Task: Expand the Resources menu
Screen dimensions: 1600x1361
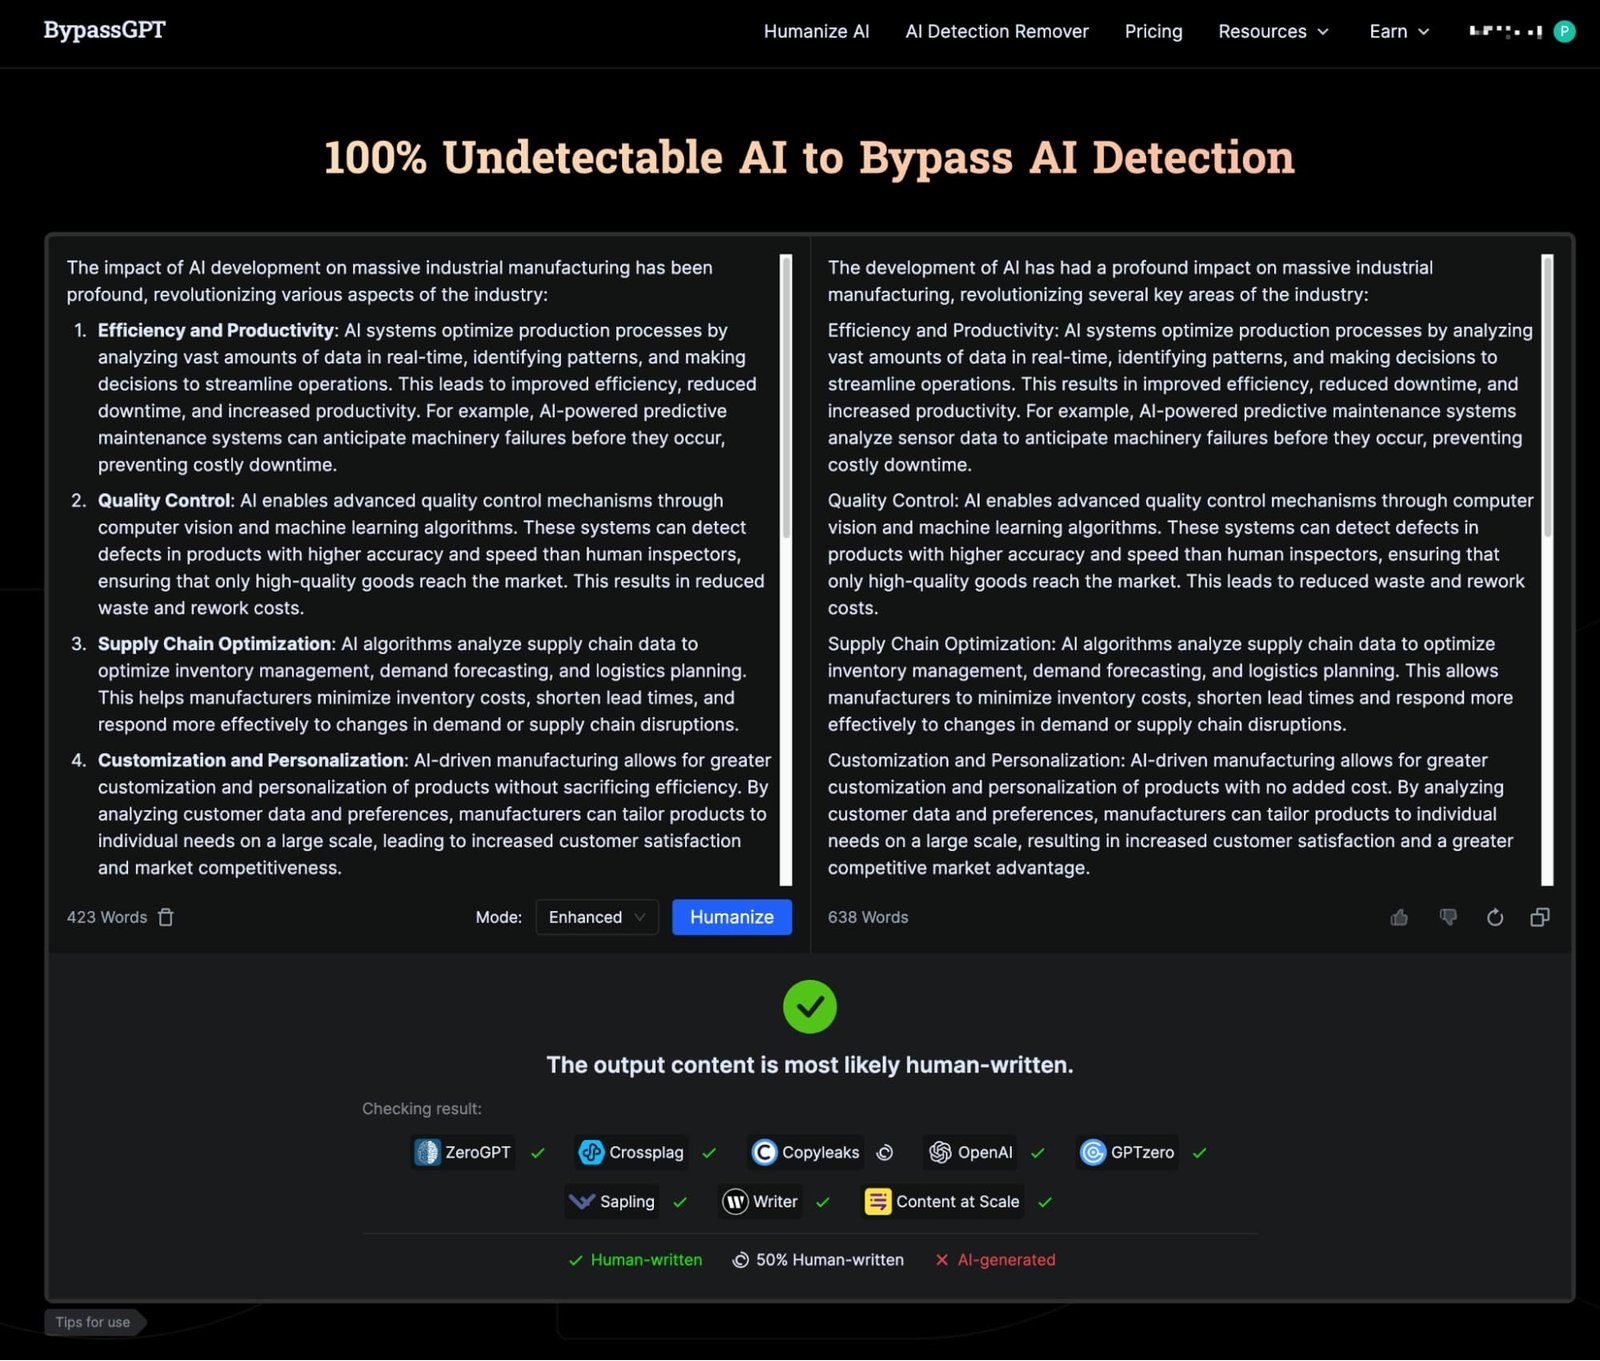Action: pos(1273,31)
